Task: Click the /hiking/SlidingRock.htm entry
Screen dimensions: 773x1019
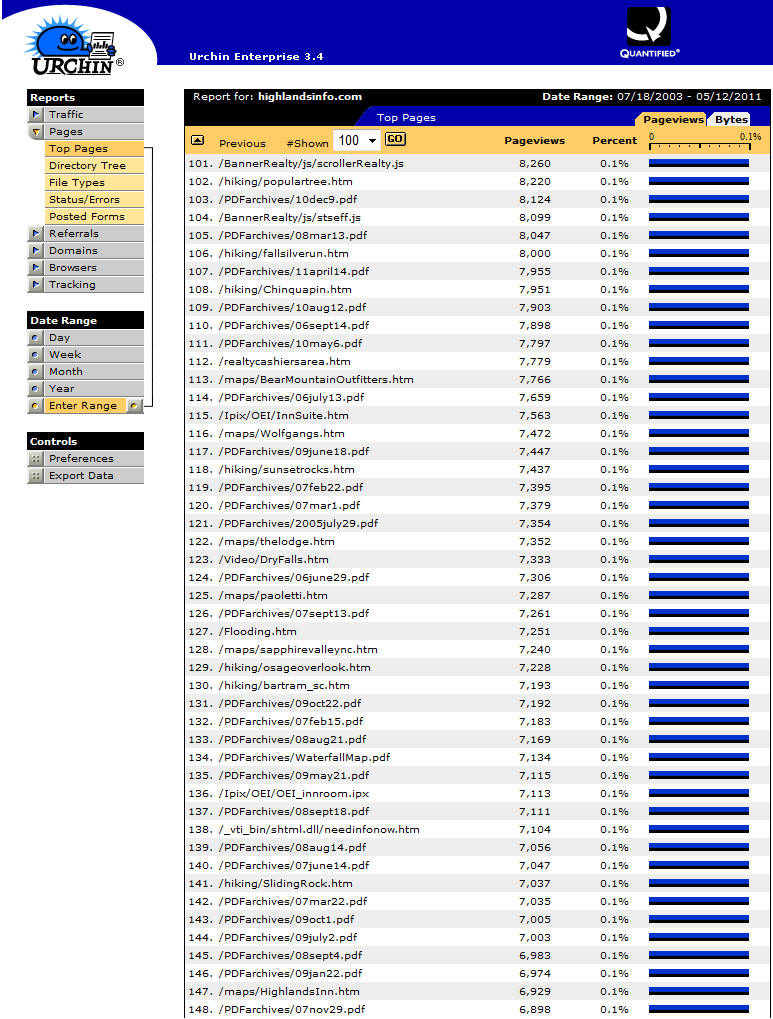Action: [285, 883]
